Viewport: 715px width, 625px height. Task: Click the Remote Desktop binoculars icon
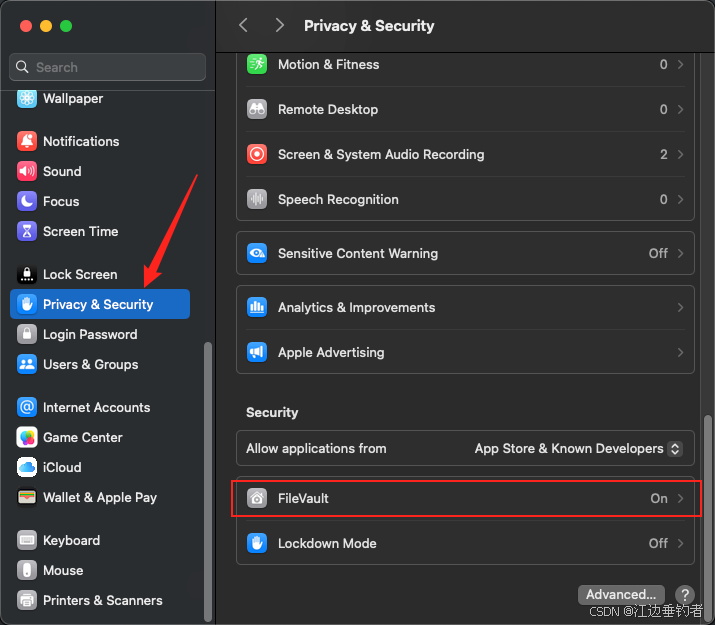[257, 109]
